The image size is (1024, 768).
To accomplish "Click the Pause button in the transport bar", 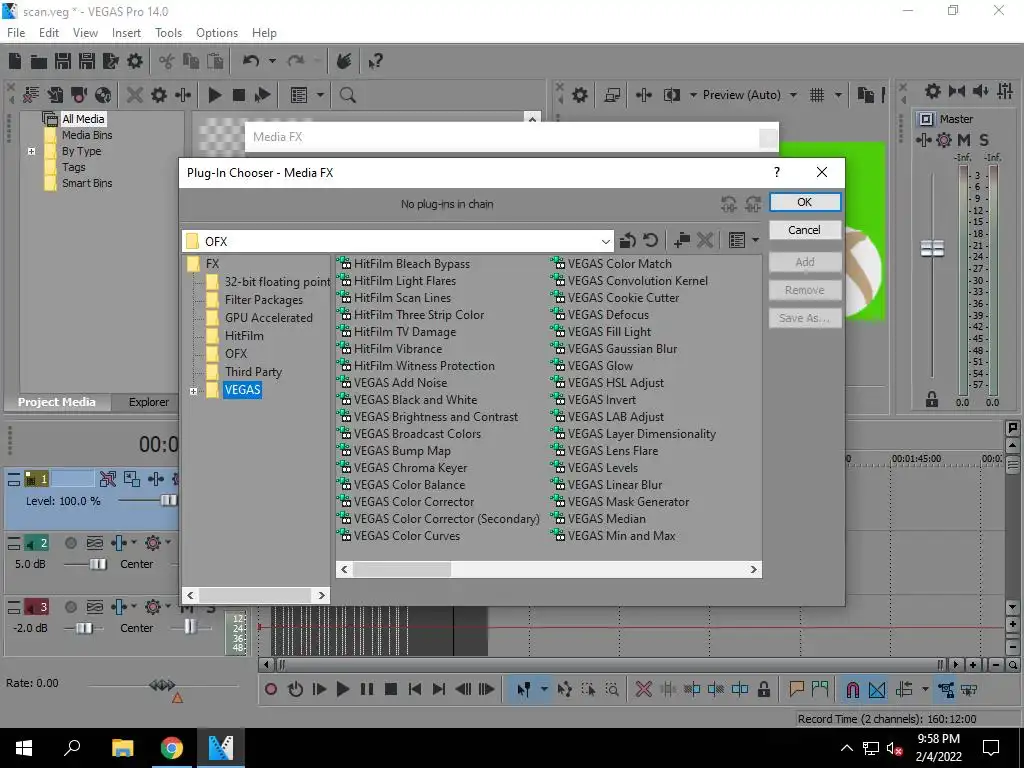I will [x=367, y=689].
